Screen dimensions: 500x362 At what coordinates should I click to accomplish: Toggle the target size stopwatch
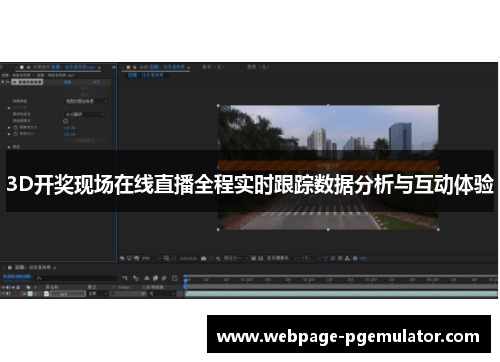(16, 134)
